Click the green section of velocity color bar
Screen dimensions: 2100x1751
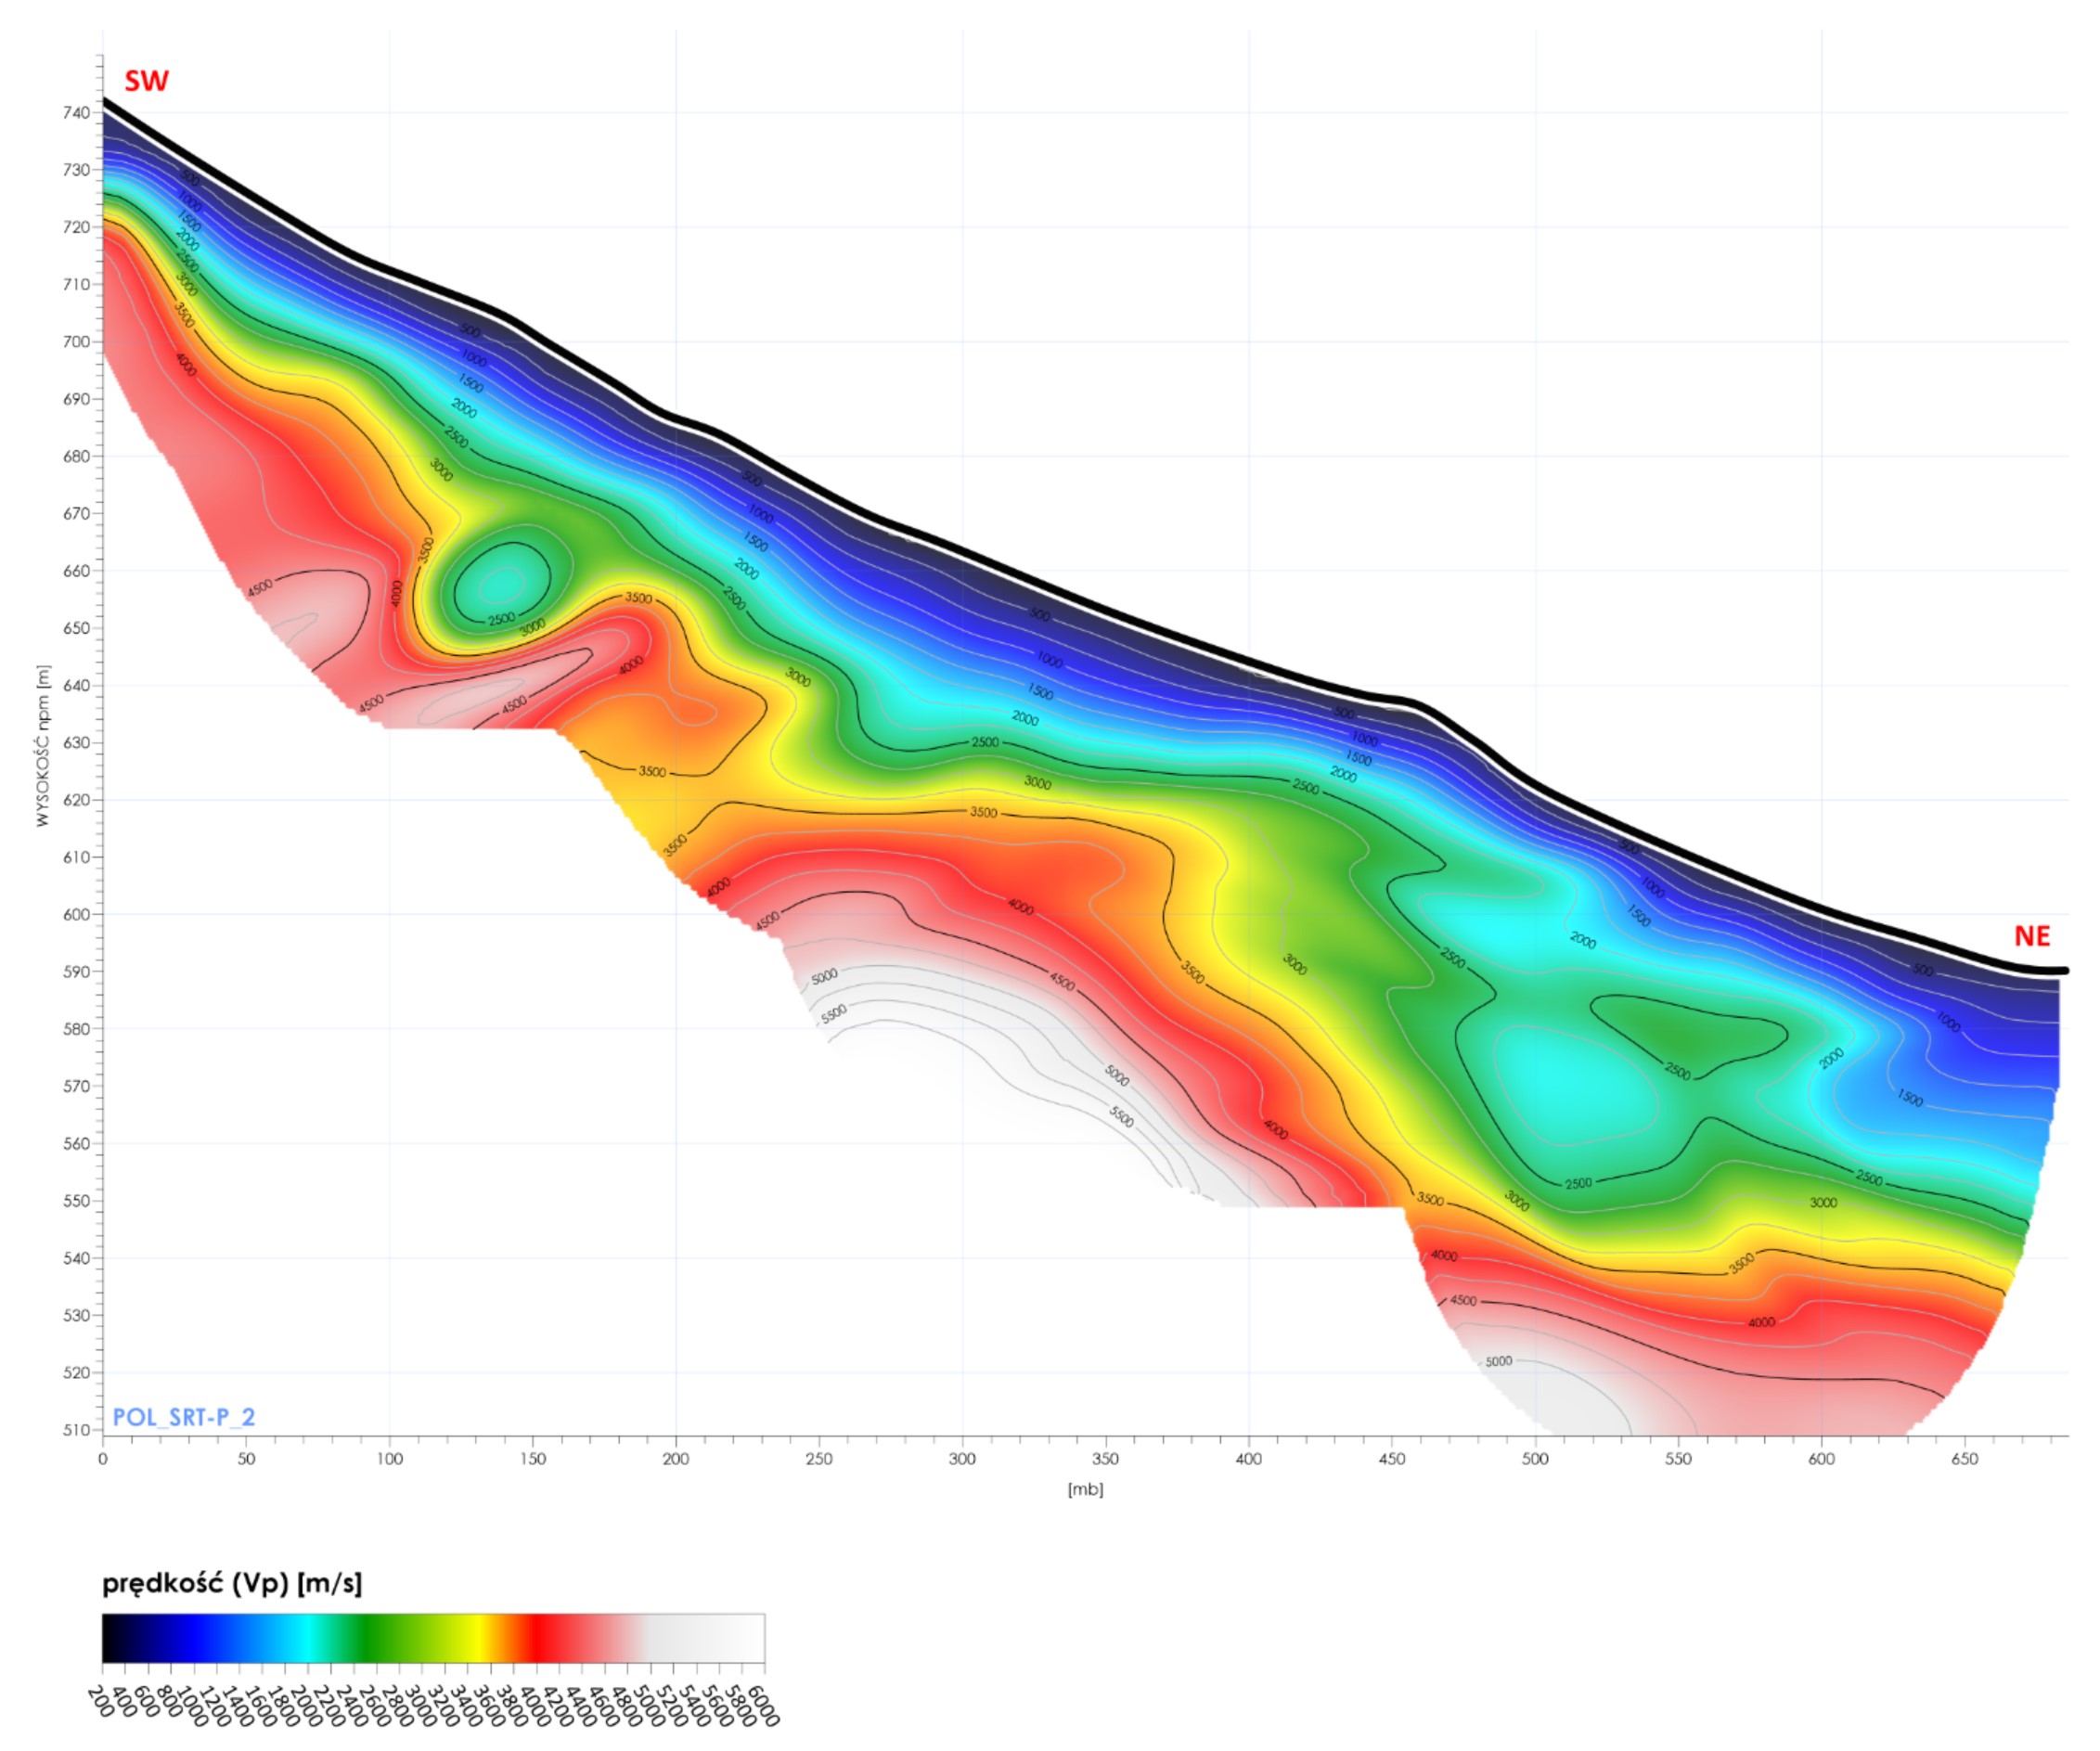pyautogui.click(x=370, y=1638)
